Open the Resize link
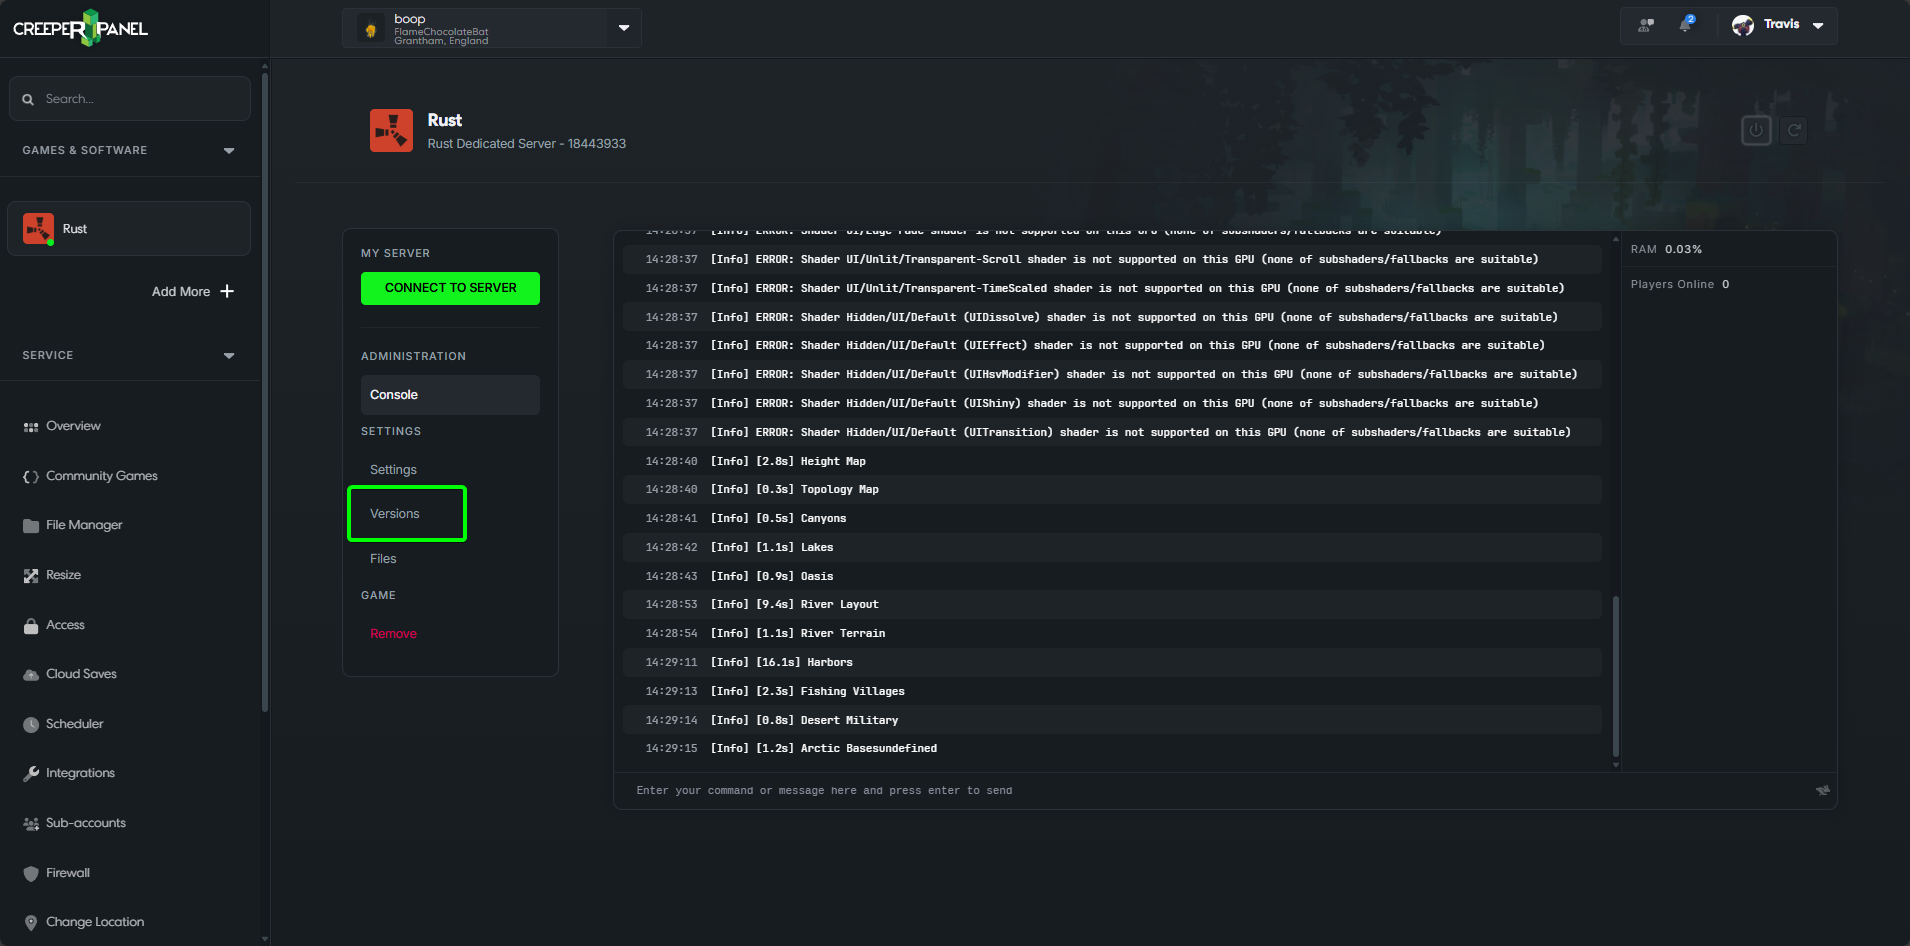Image resolution: width=1910 pixels, height=946 pixels. point(63,575)
